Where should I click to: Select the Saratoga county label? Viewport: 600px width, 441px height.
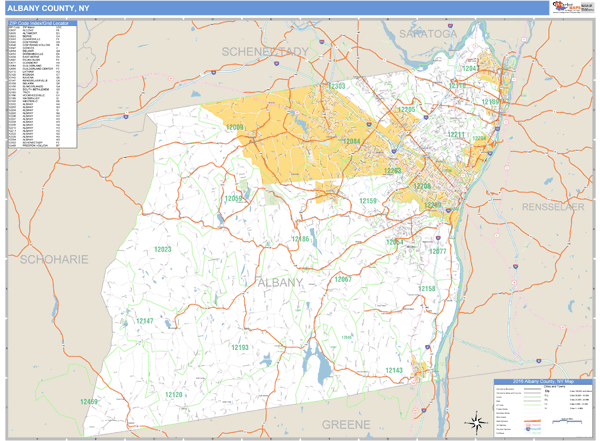[x=427, y=34]
